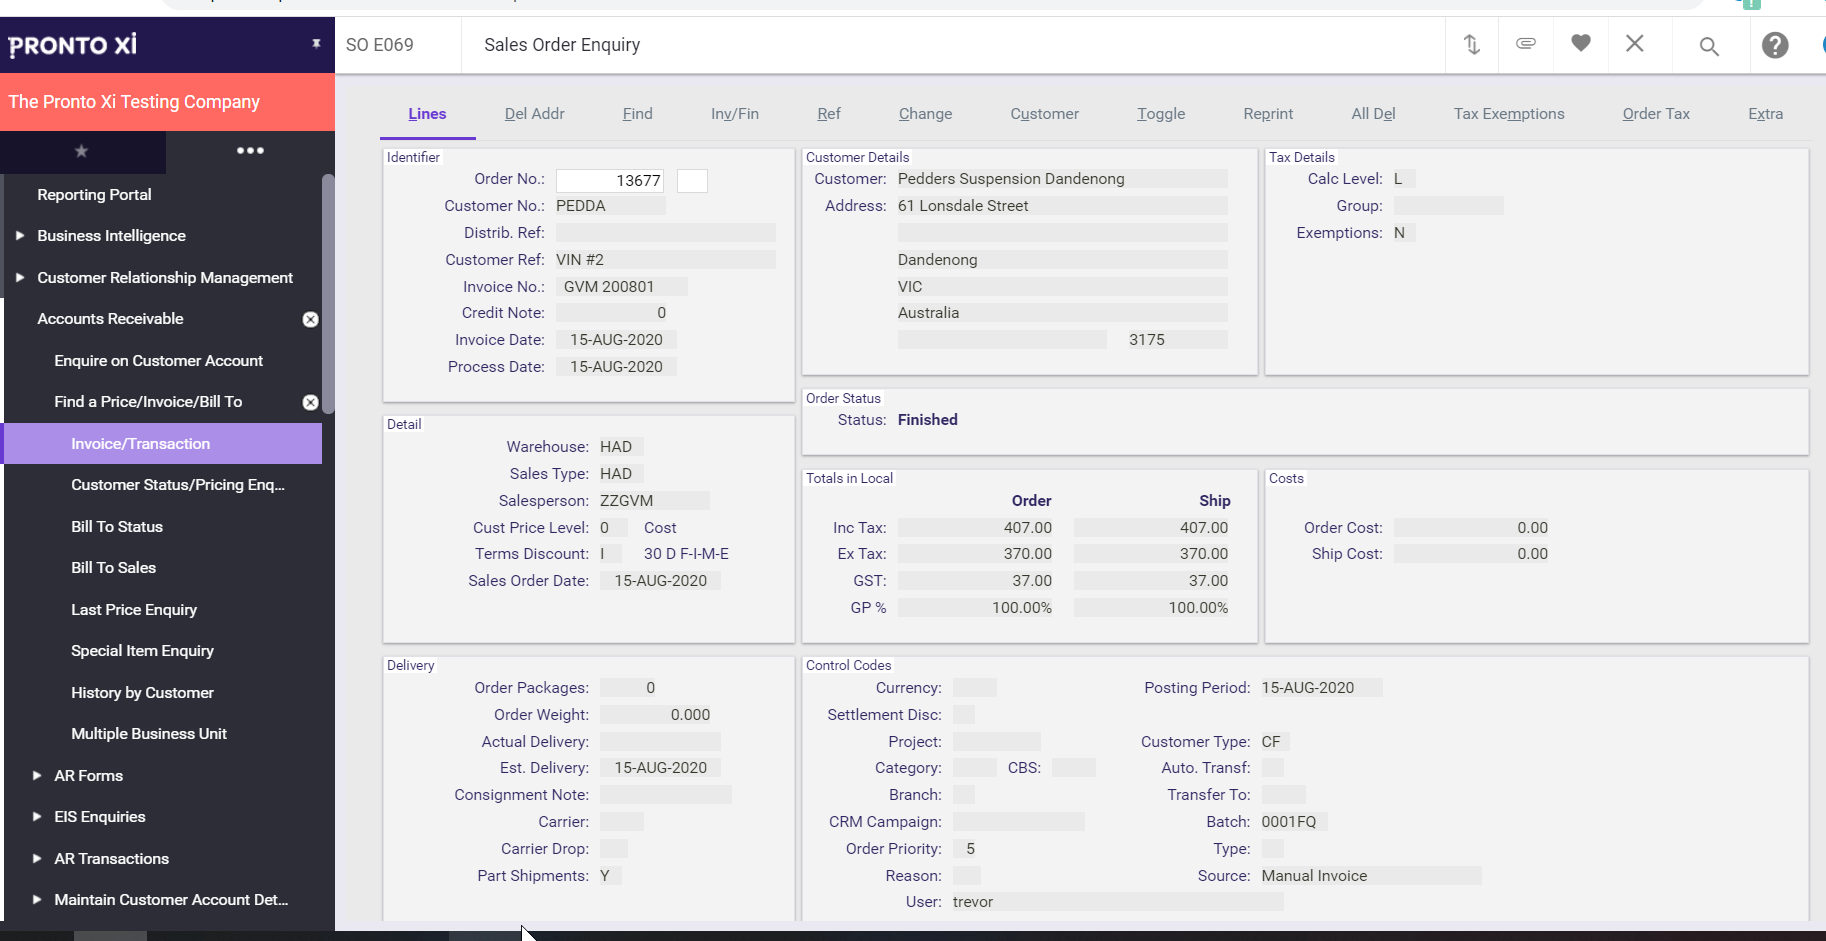Select the Find tab

tap(637, 114)
